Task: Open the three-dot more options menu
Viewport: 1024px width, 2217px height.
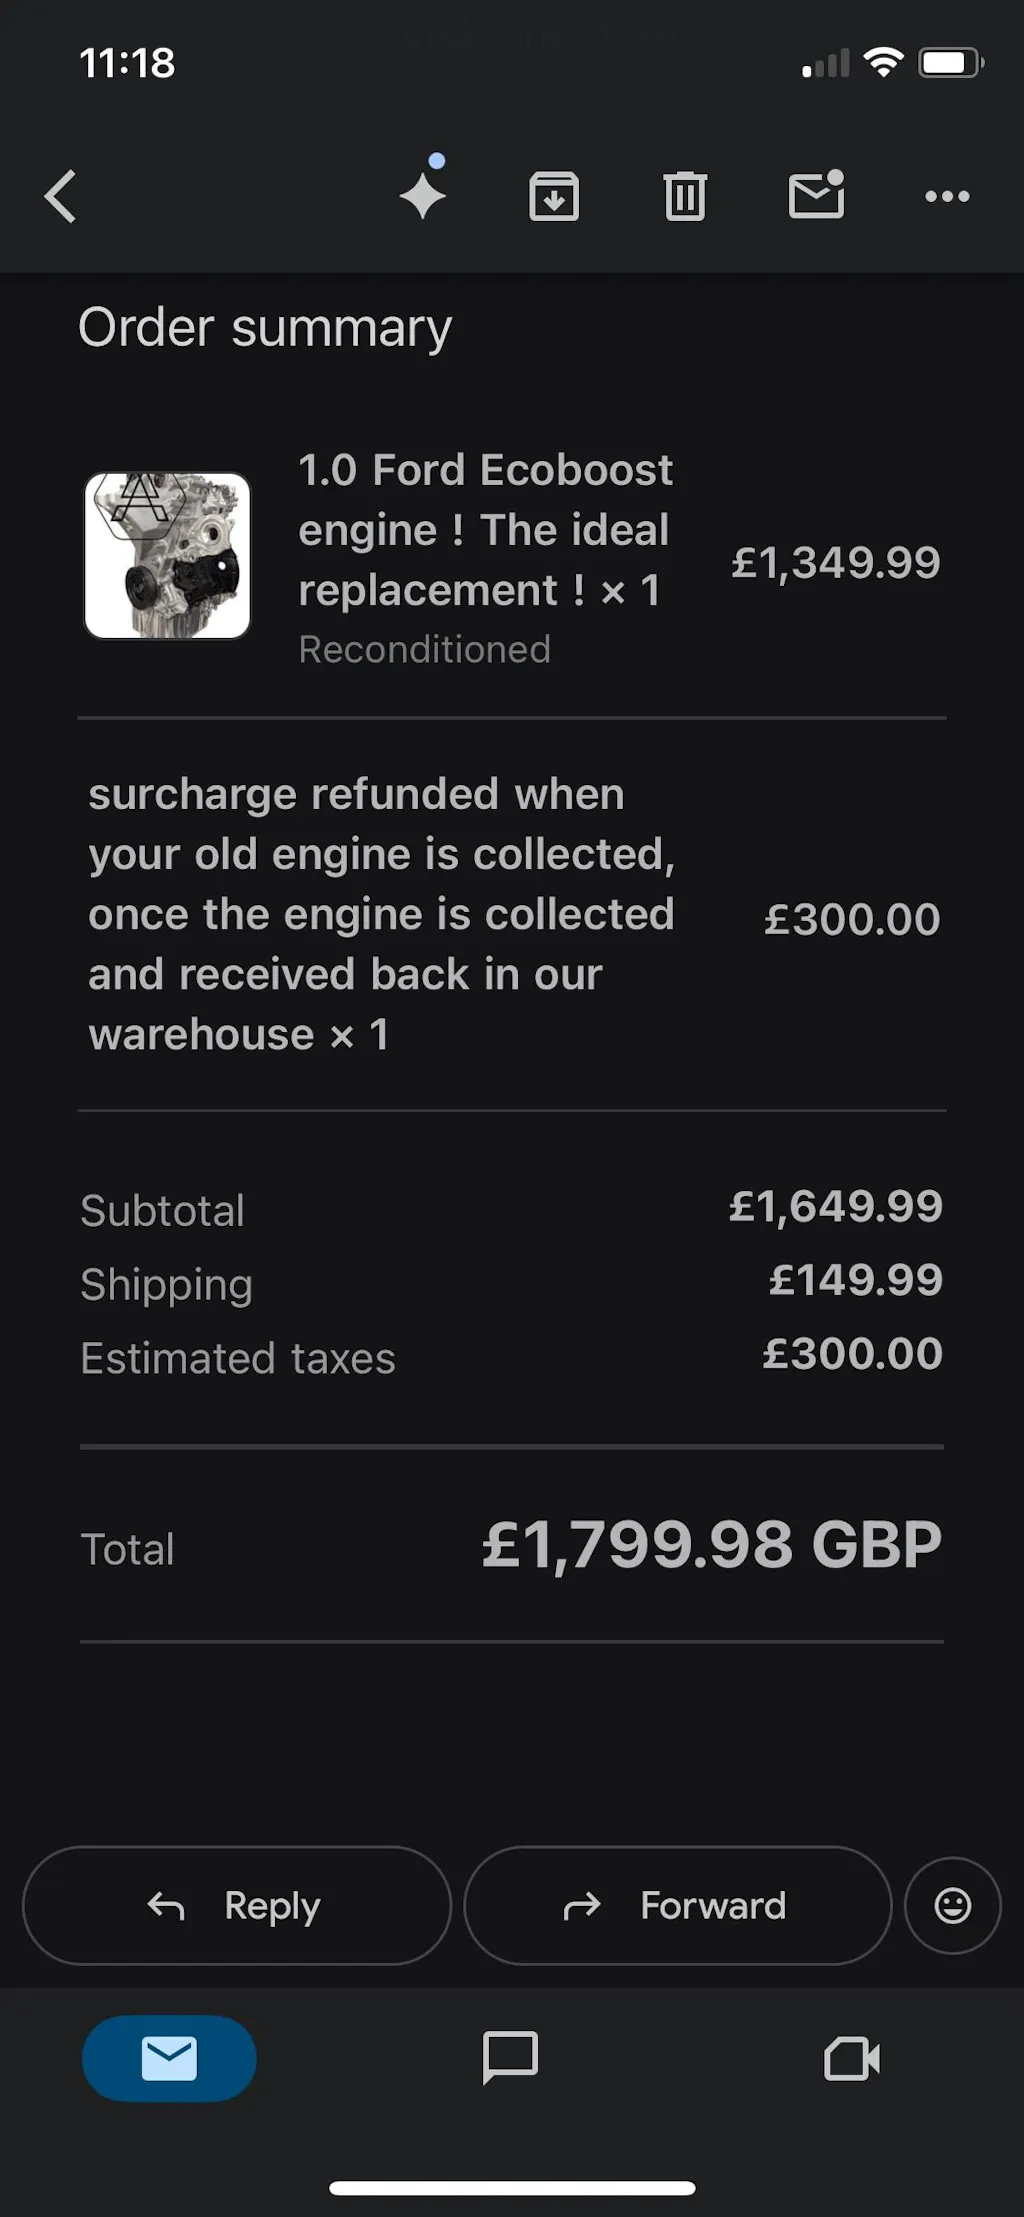Action: coord(947,196)
